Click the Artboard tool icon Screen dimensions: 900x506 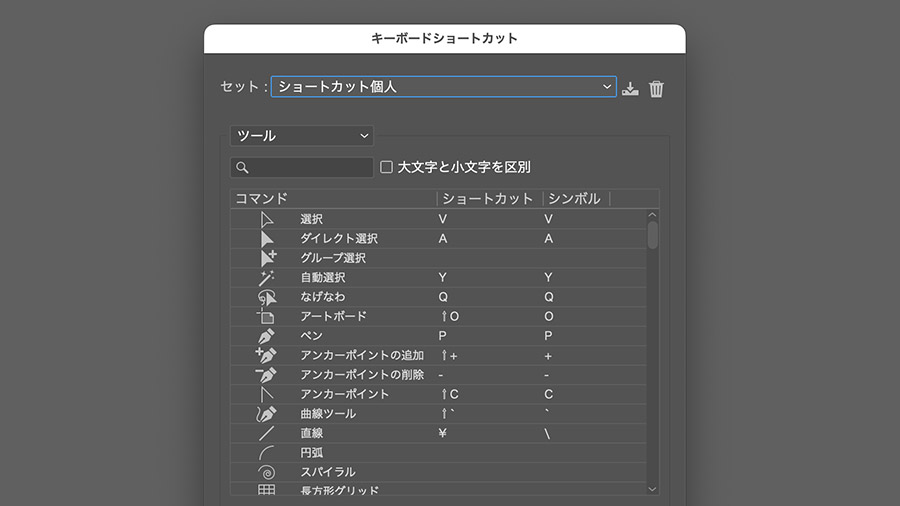pos(266,316)
